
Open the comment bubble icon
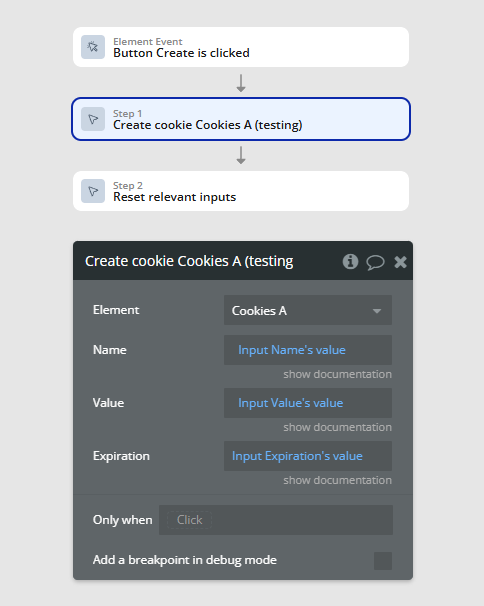click(375, 262)
